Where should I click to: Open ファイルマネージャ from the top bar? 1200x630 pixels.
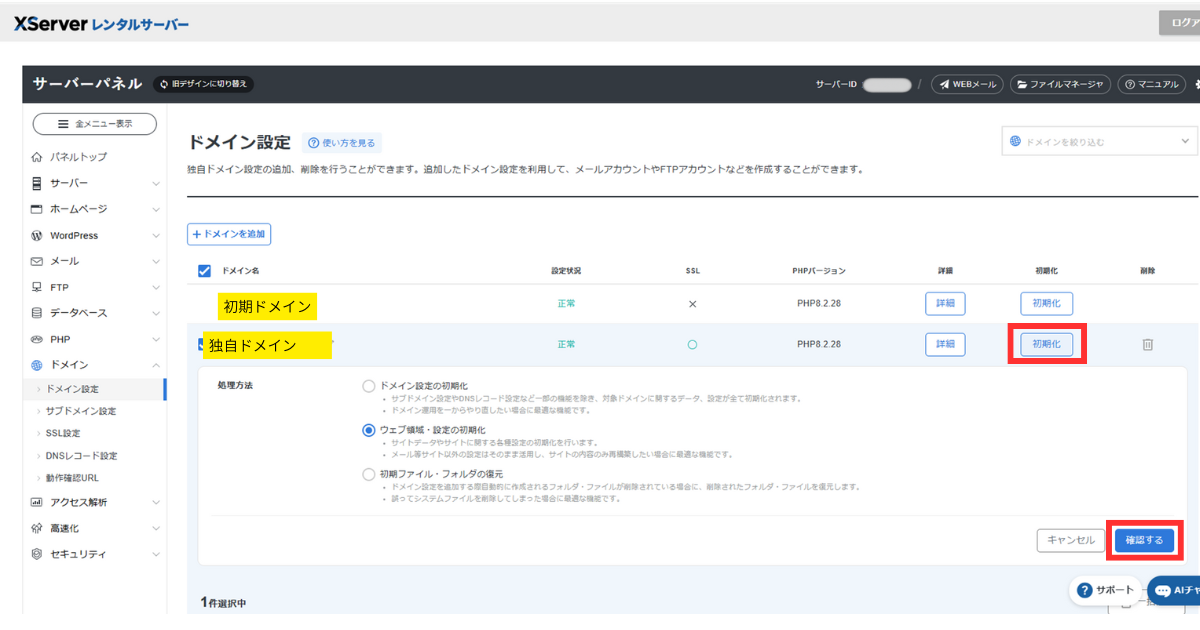coord(1060,85)
